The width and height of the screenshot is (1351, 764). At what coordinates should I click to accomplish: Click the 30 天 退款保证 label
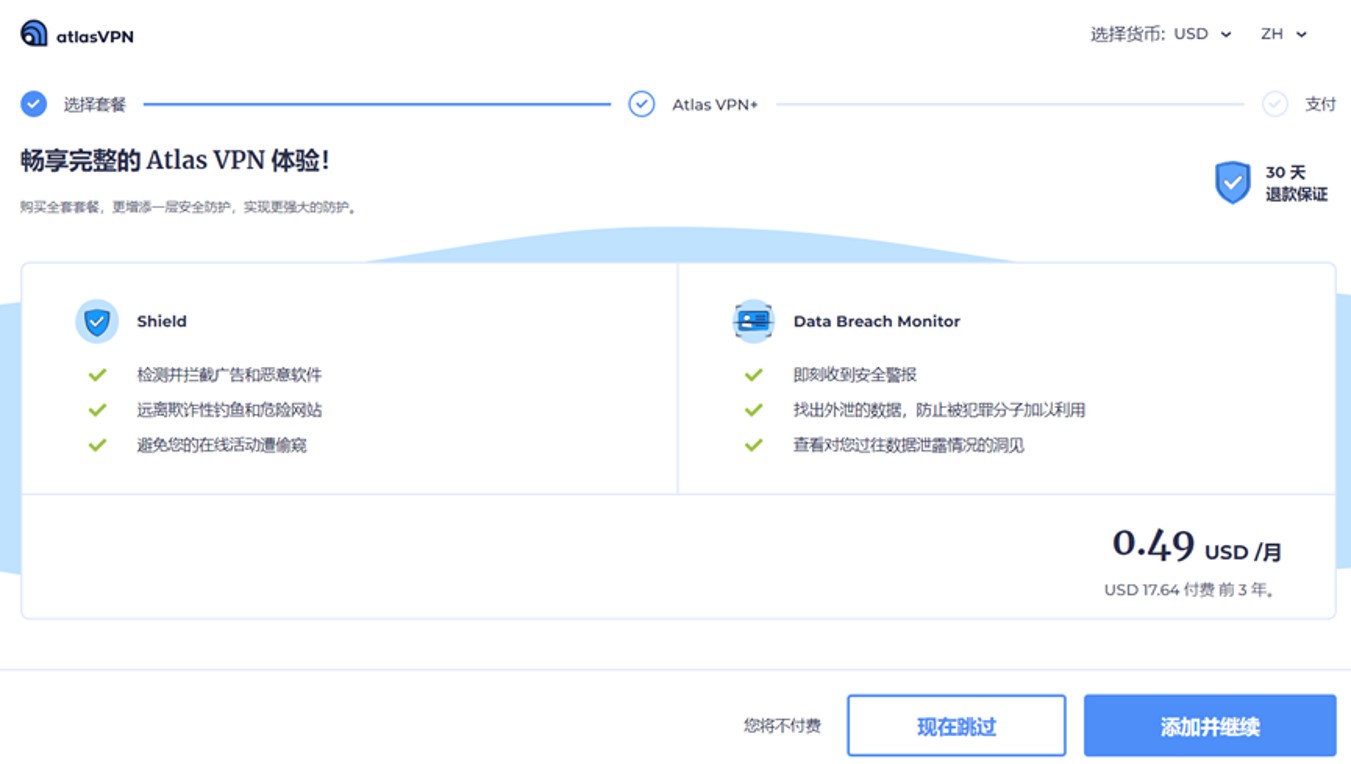point(1296,183)
